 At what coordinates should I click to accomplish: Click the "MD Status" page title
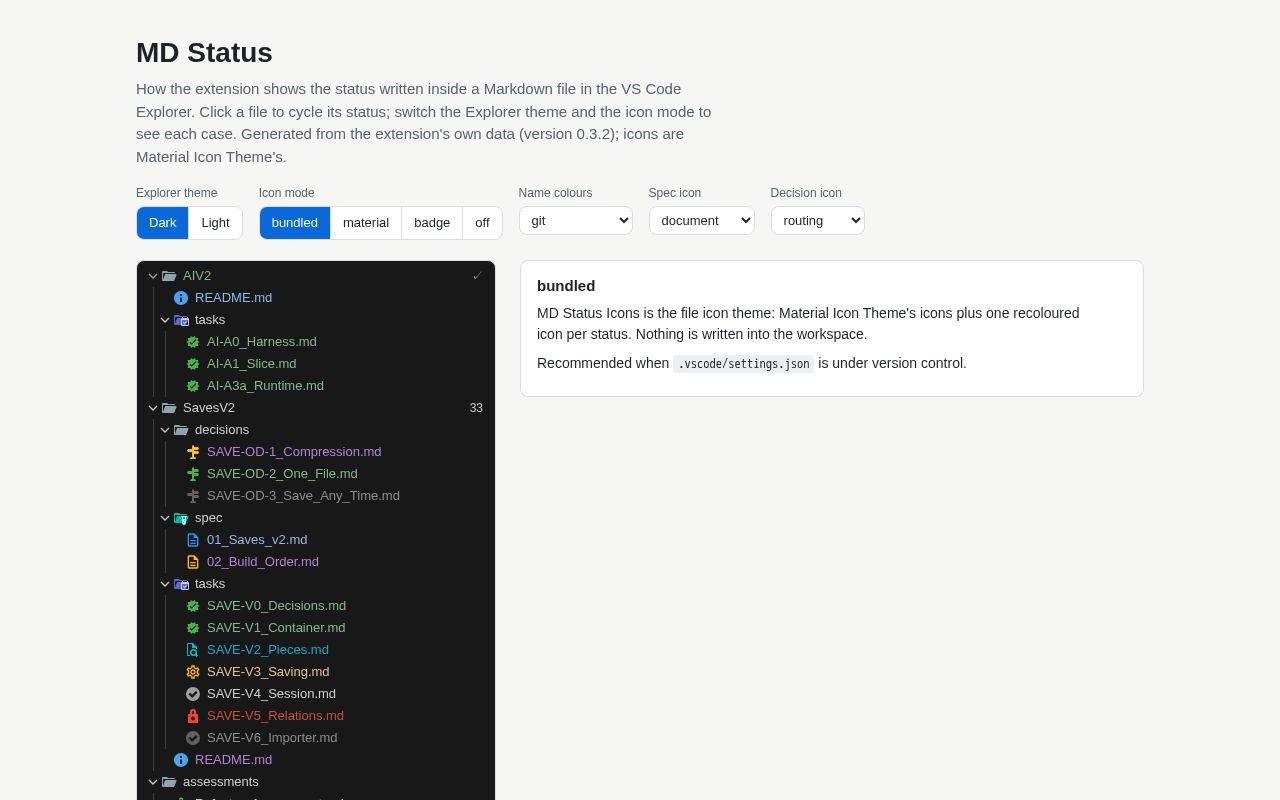pyautogui.click(x=204, y=53)
